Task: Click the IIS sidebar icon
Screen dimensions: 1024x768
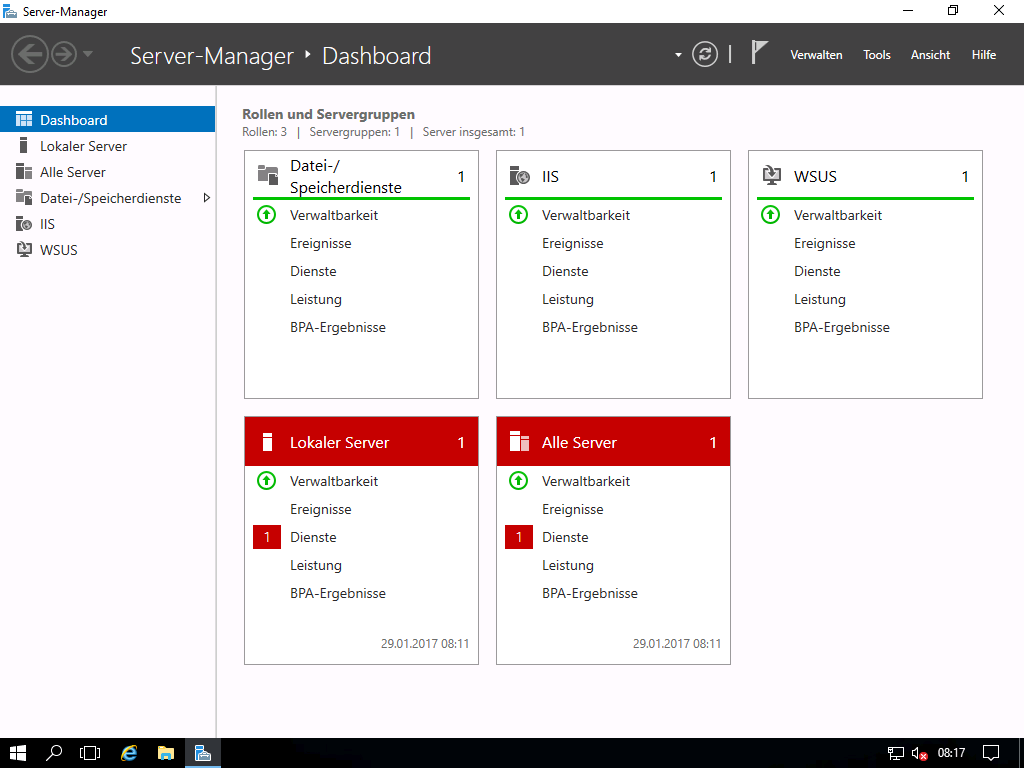Action: tap(24, 223)
